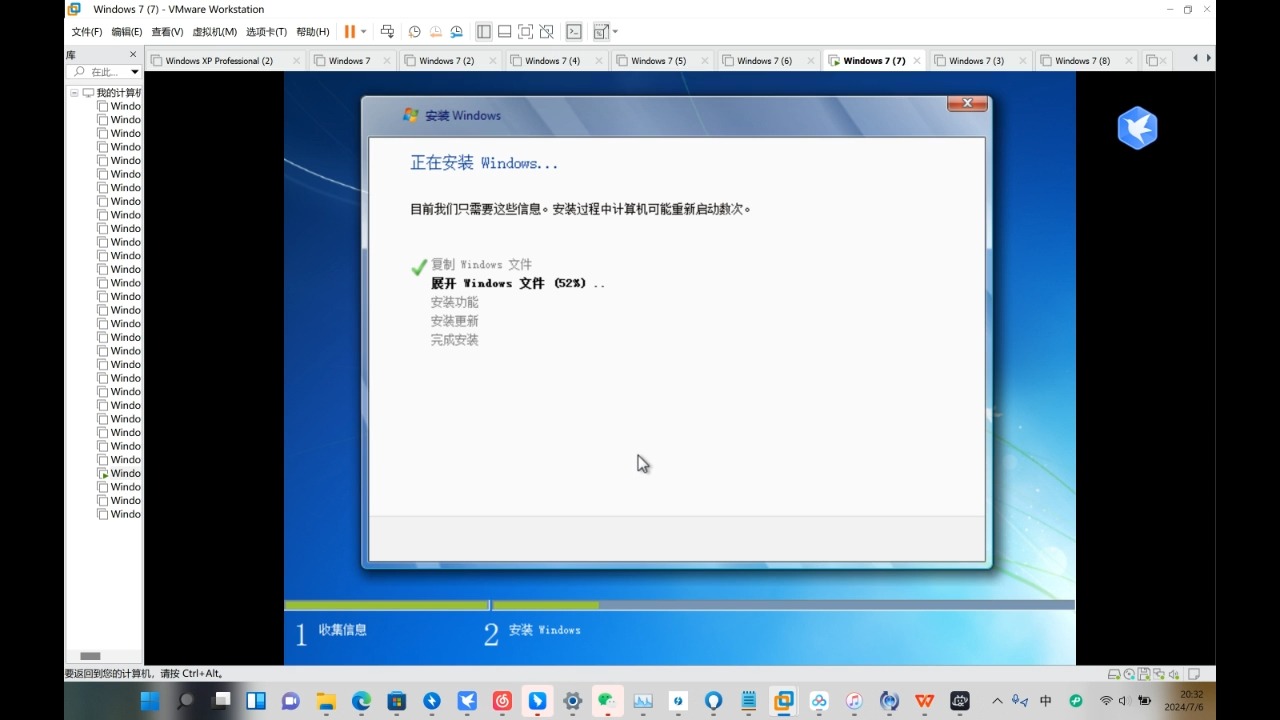Open File Explorer from the taskbar
This screenshot has width=1280, height=720.
point(326,701)
